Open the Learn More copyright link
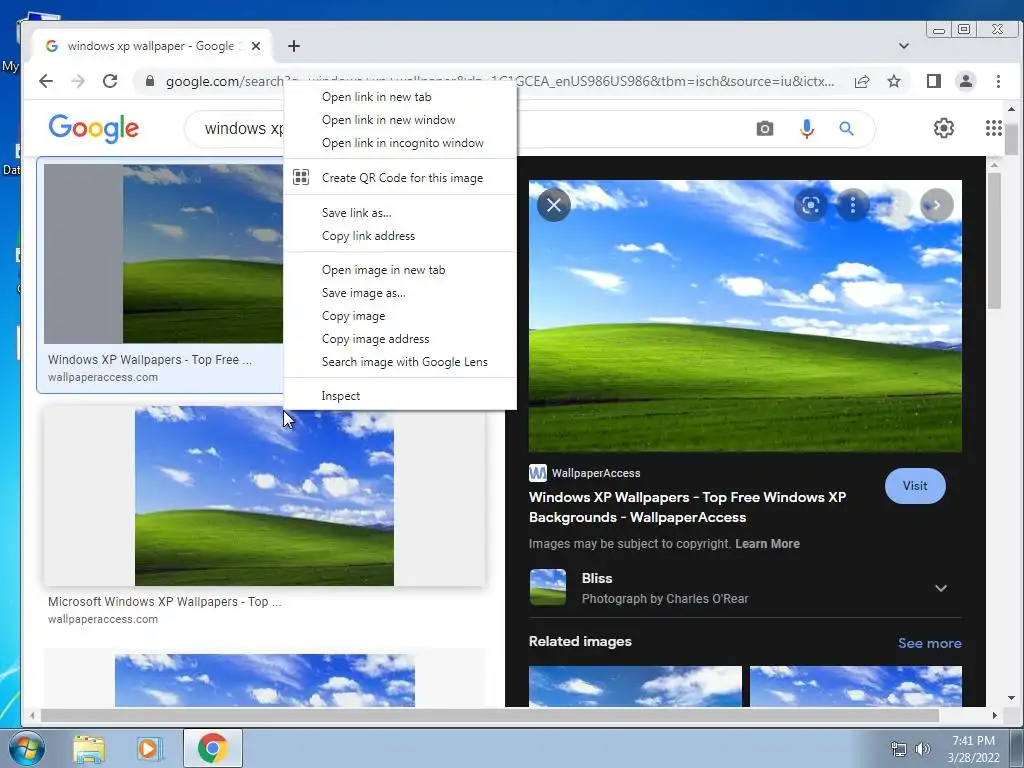 click(767, 543)
